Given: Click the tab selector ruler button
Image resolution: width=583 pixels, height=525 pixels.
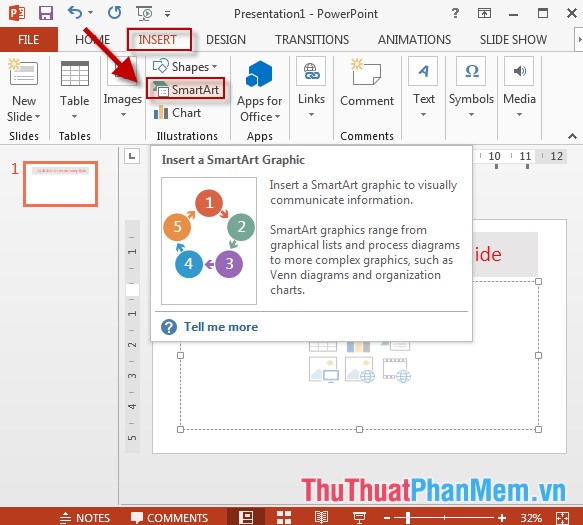Looking at the screenshot, I should 132,156.
